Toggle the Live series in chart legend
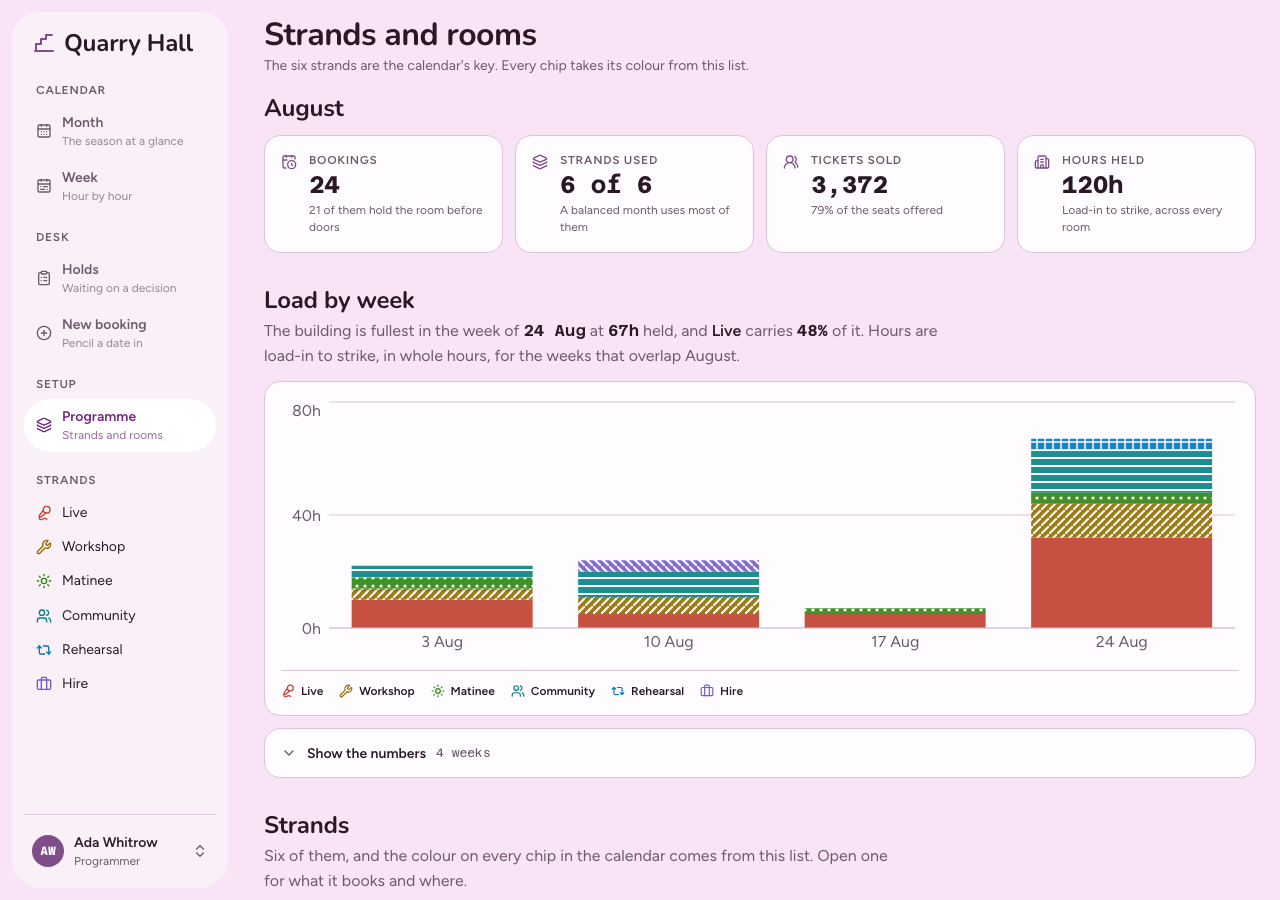This screenshot has height=900, width=1280. (x=303, y=691)
